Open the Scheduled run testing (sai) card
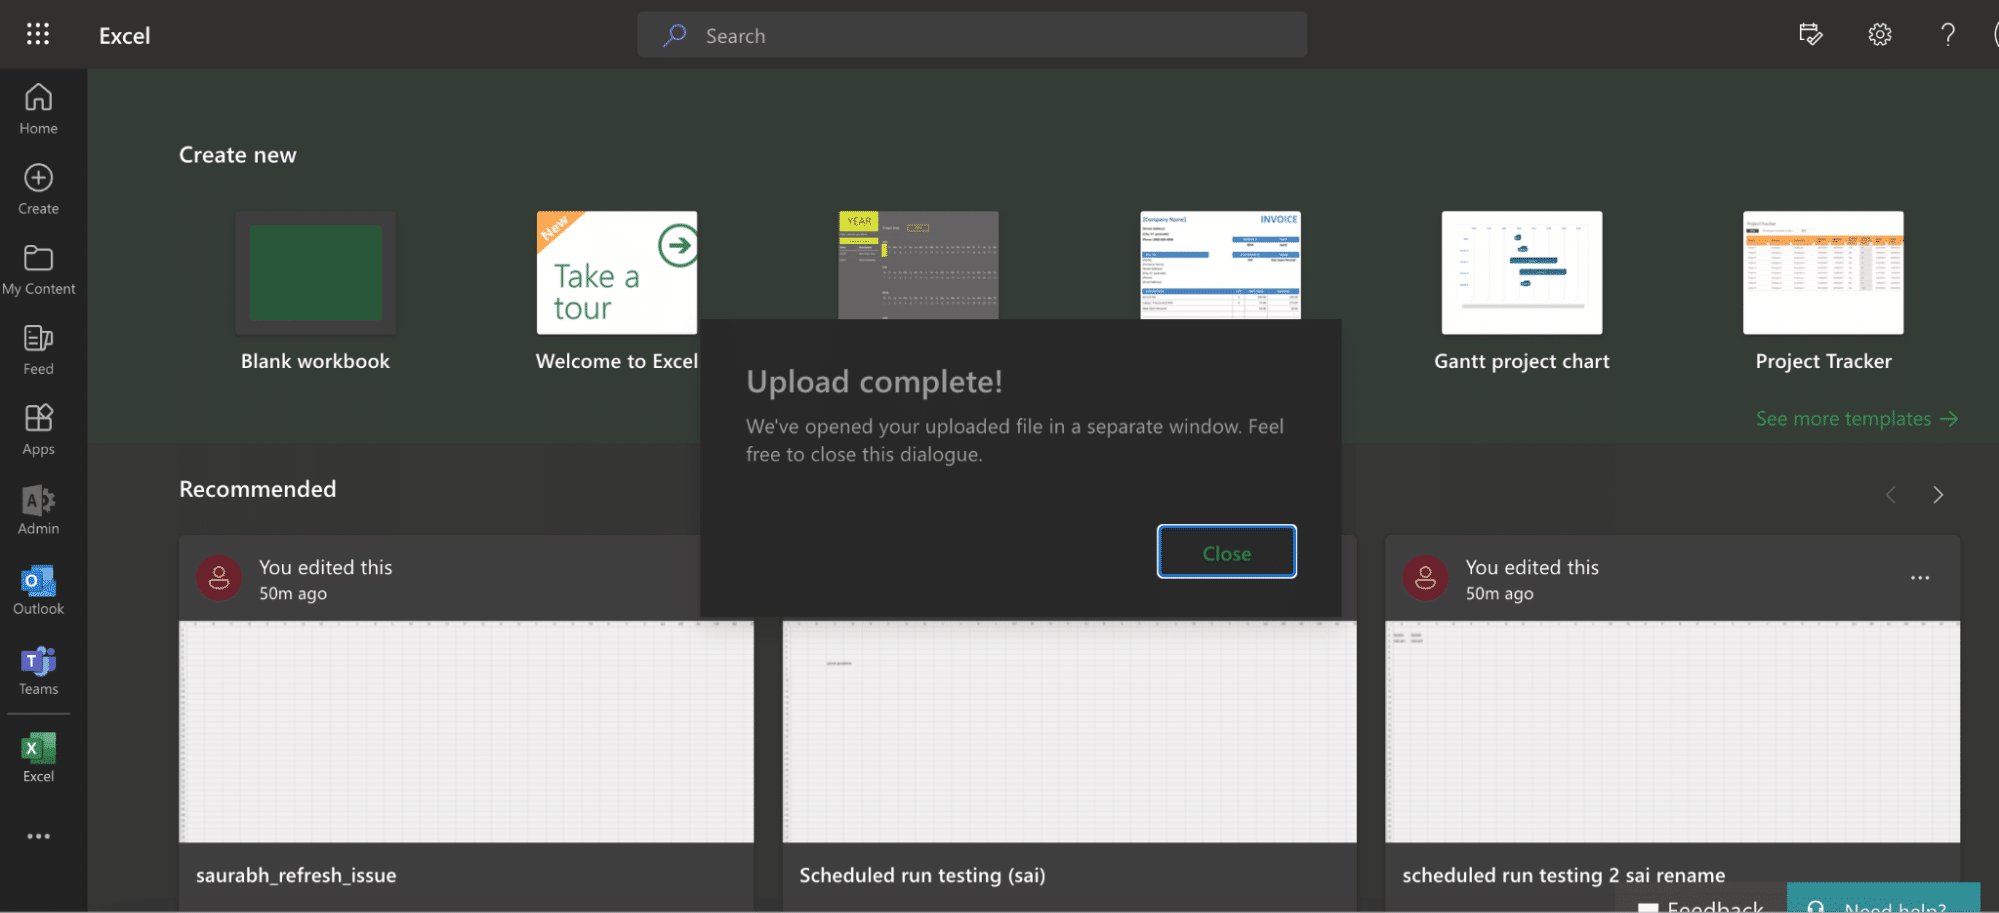Screen dimensions: 1999x913 [1069, 765]
